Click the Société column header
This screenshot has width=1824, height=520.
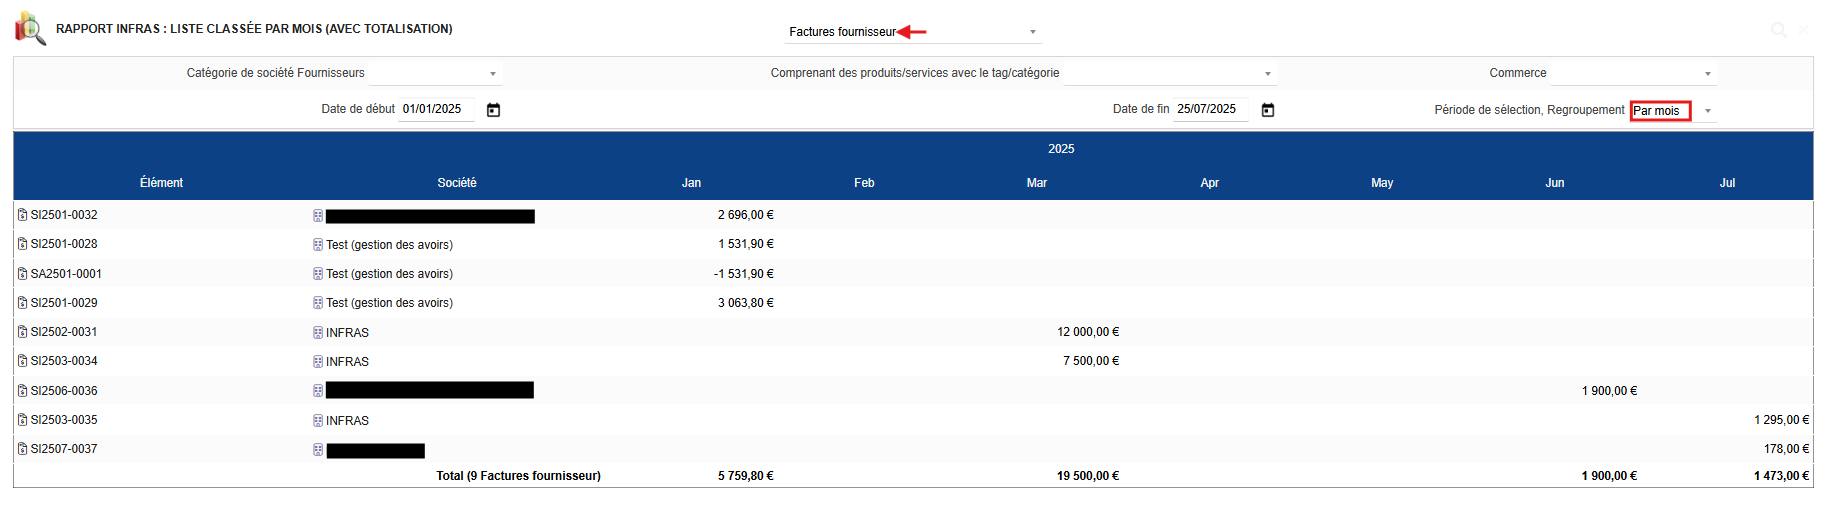(457, 183)
